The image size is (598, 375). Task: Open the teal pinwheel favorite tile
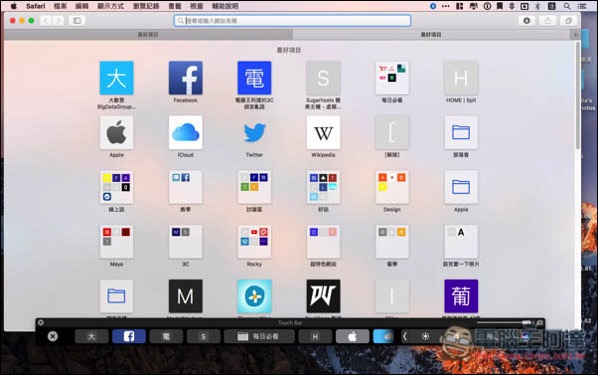tap(254, 296)
